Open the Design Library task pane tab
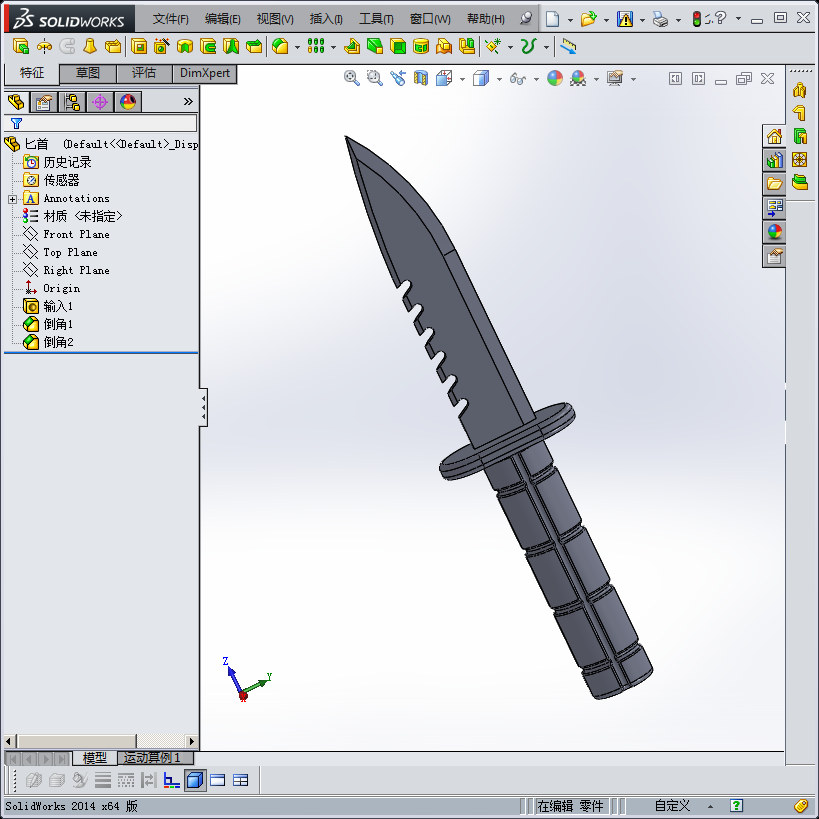 774,161
